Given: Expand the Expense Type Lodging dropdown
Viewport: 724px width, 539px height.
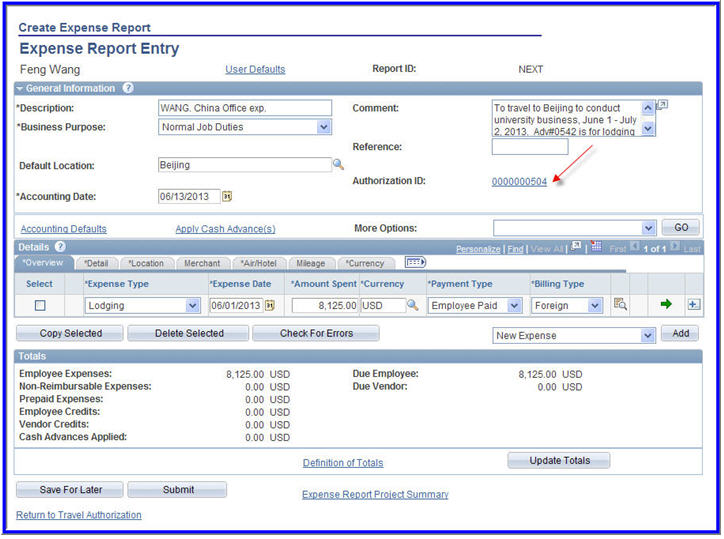Looking at the screenshot, I should point(193,306).
